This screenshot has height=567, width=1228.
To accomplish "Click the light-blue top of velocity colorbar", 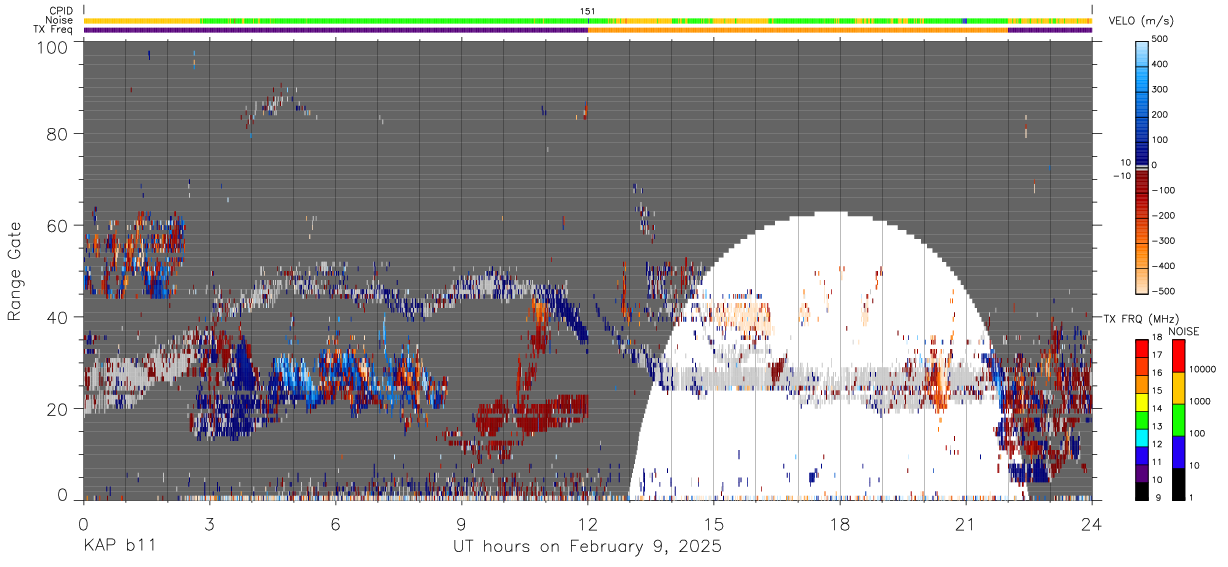I will (x=1142, y=55).
